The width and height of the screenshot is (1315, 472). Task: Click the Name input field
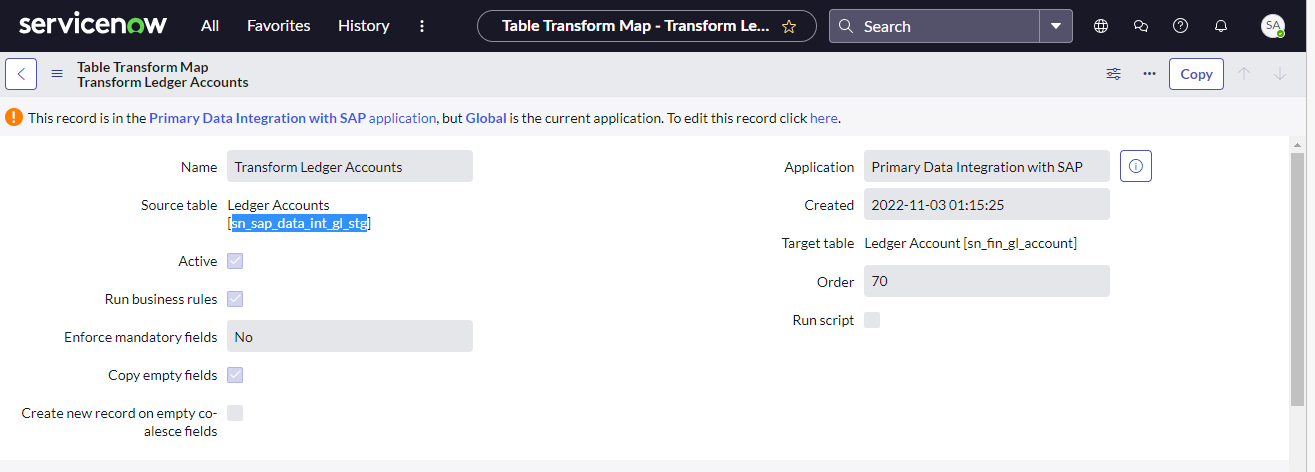(350, 166)
